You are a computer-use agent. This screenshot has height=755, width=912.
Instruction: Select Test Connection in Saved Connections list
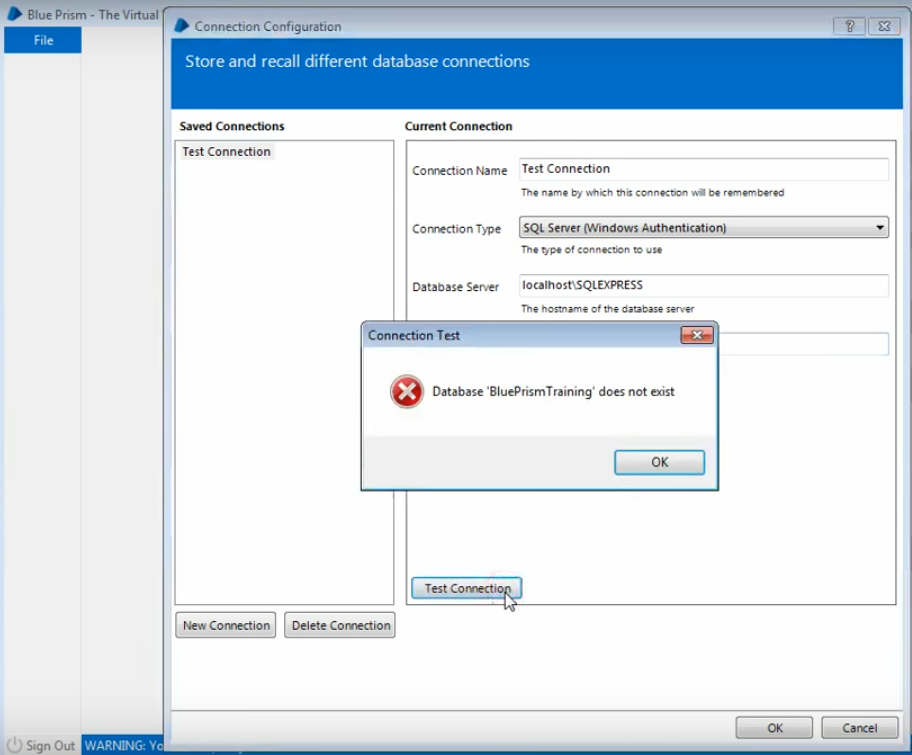coord(226,152)
